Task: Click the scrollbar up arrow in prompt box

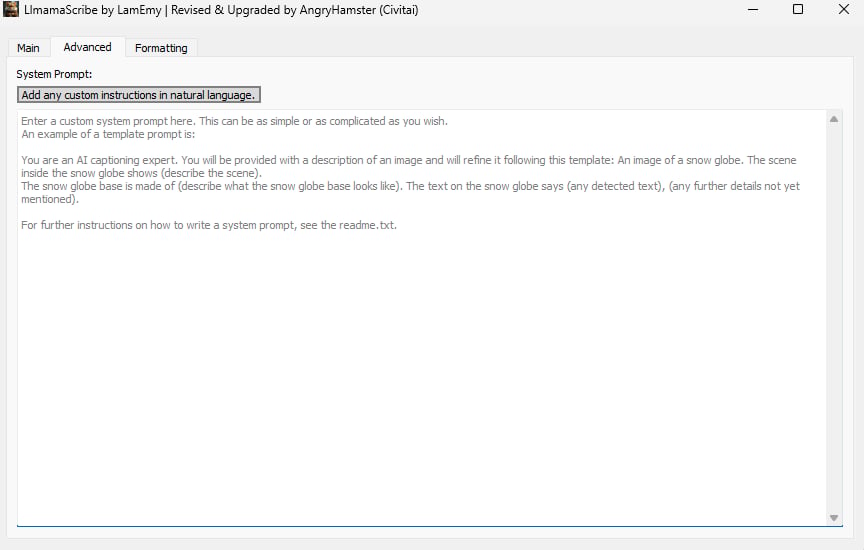Action: [834, 119]
